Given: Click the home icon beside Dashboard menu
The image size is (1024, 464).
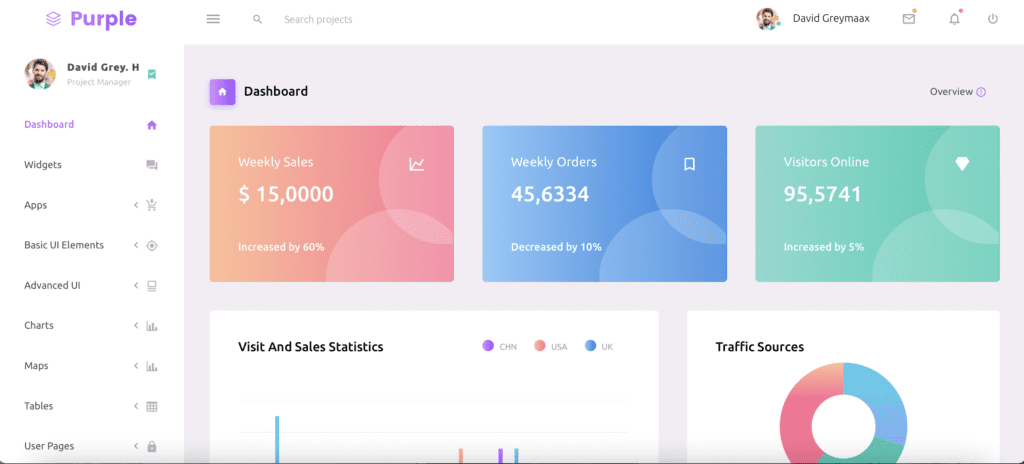Looking at the screenshot, I should (x=152, y=125).
